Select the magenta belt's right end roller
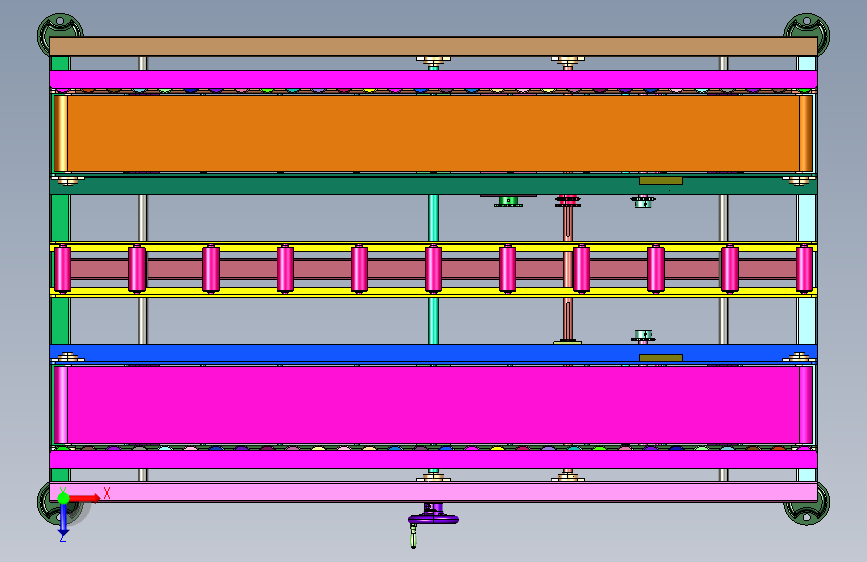Screen dimensions: 867x562 coord(806,404)
